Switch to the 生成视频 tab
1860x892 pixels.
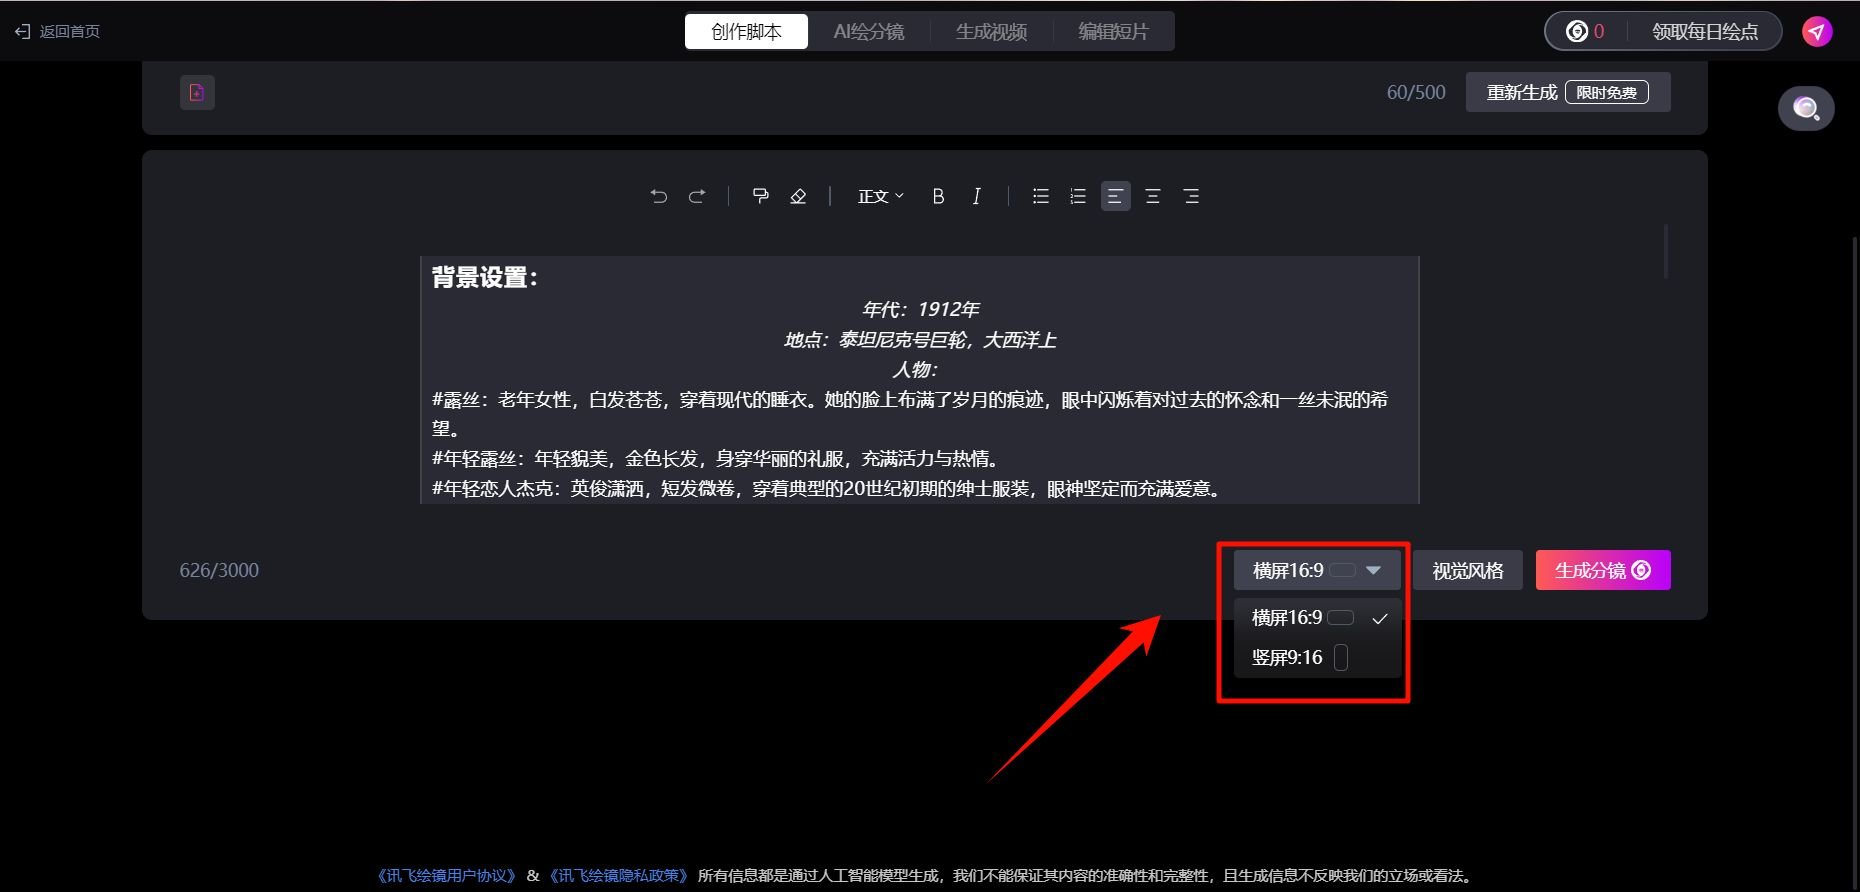point(991,32)
